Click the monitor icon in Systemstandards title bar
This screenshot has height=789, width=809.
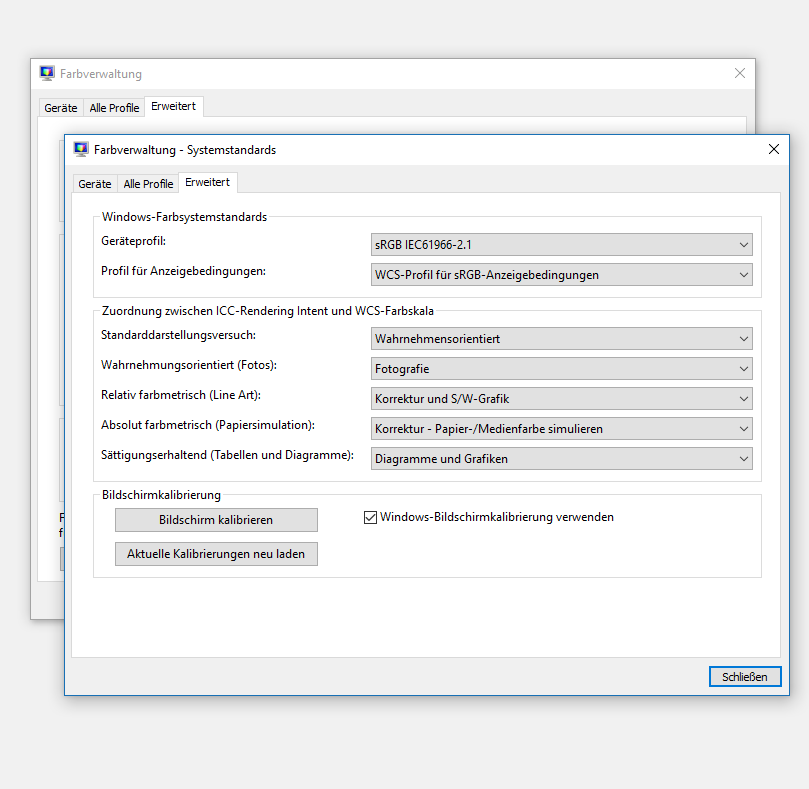click(81, 150)
